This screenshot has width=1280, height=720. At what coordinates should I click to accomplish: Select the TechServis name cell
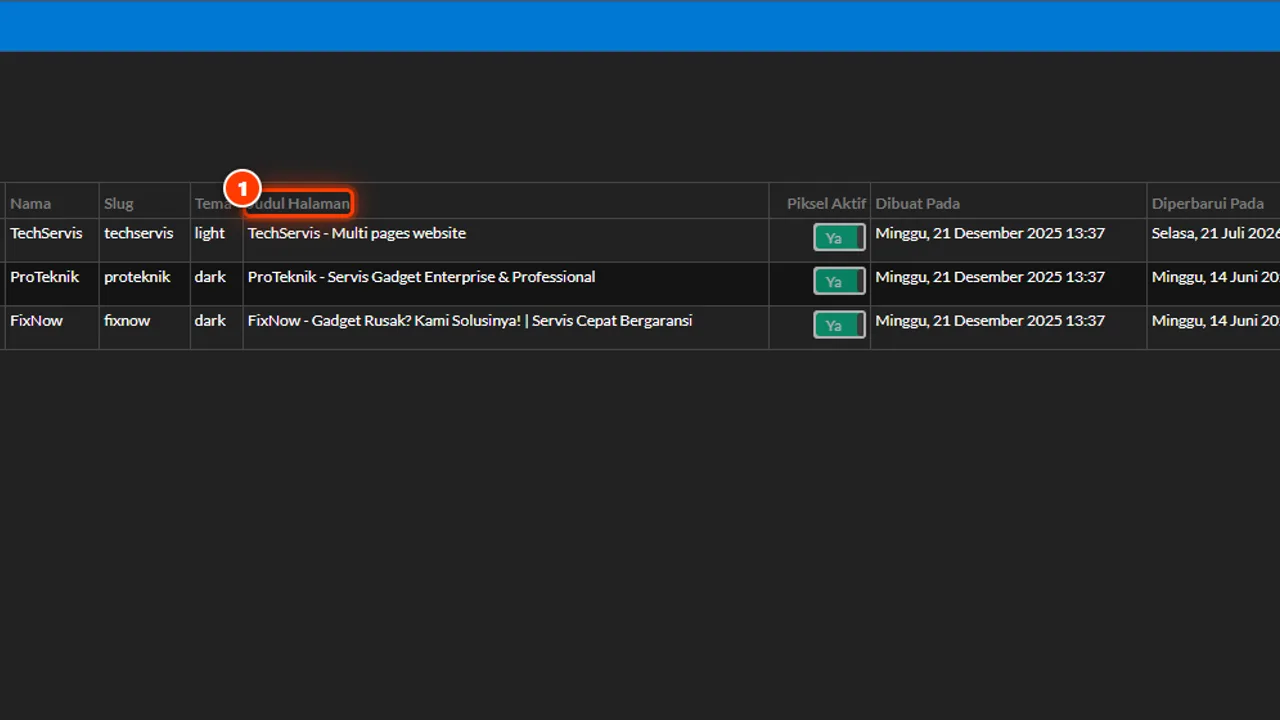point(47,233)
